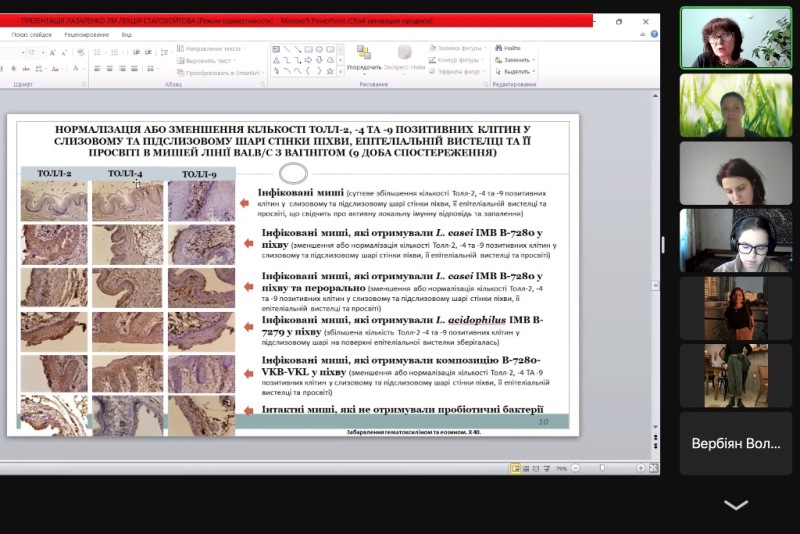Start slideshow from status bar icon
The height and width of the screenshot is (534, 800).
coord(545,468)
